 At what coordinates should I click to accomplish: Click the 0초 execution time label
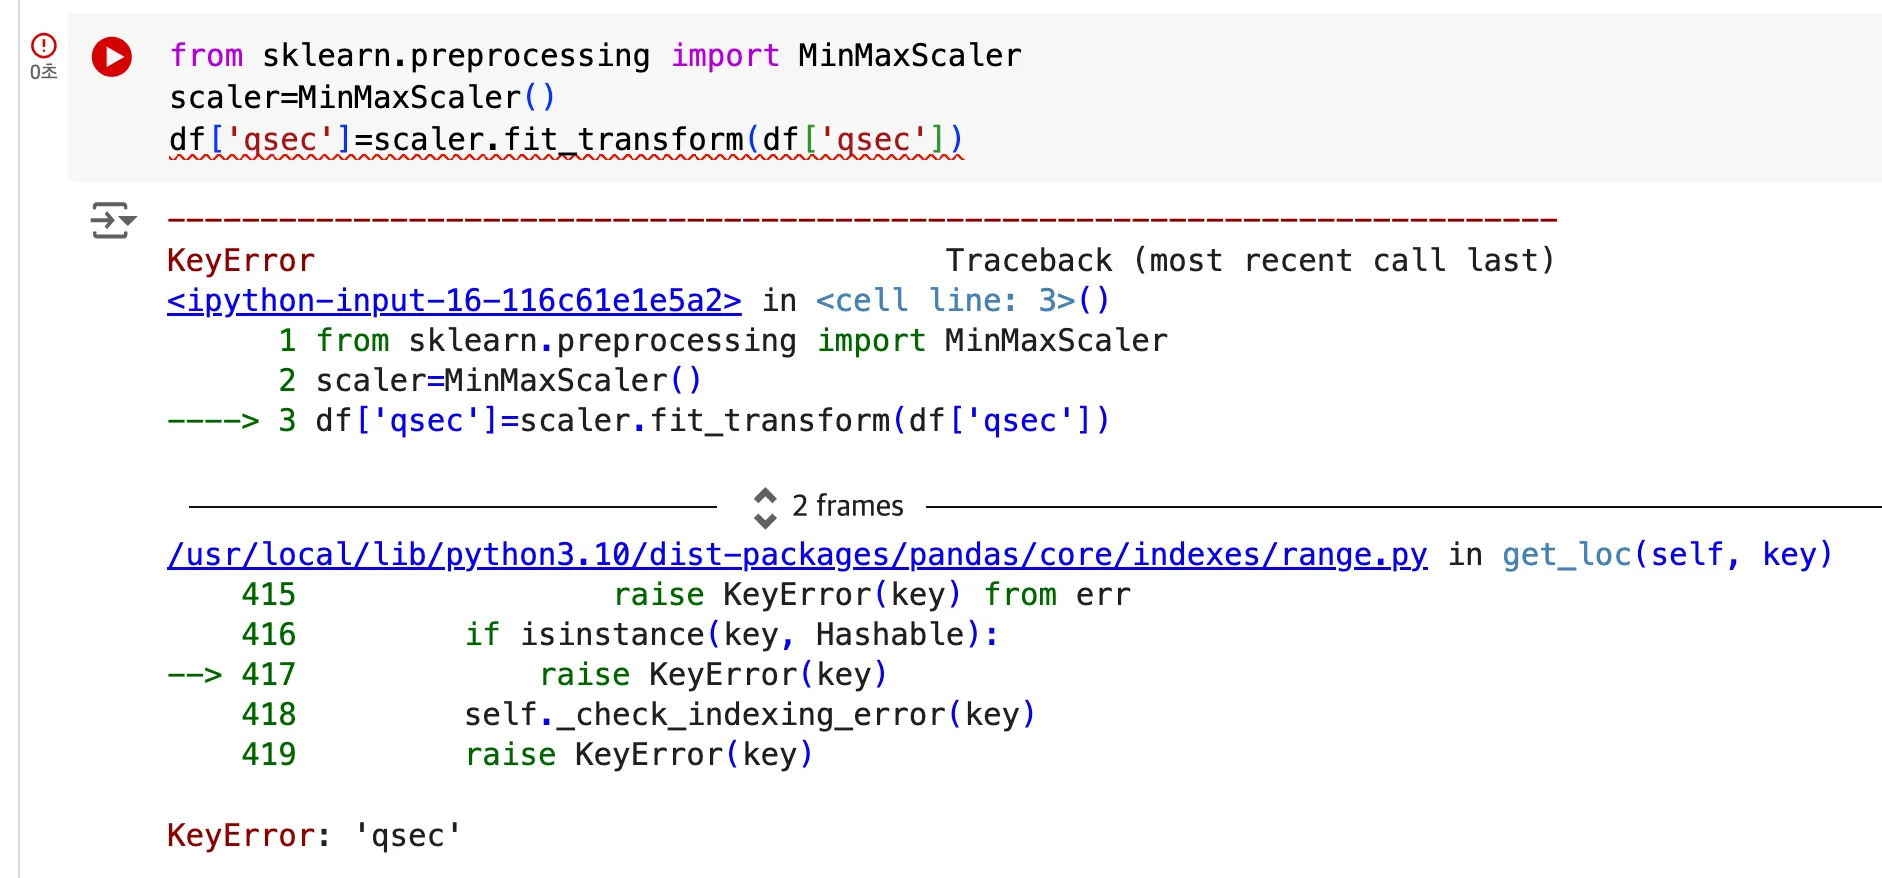[x=43, y=72]
